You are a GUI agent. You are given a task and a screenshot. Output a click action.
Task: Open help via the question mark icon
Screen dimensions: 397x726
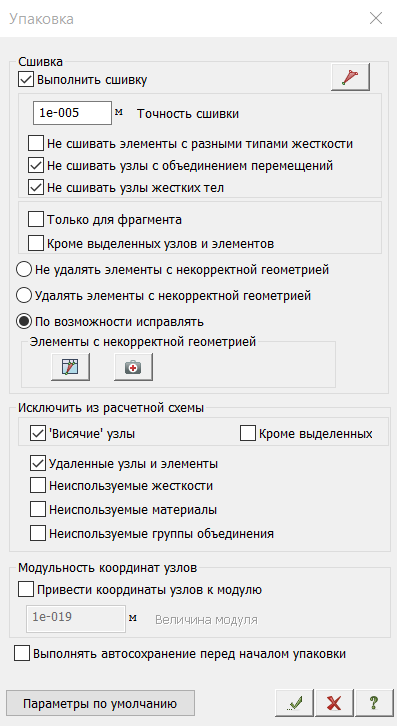pos(374,704)
